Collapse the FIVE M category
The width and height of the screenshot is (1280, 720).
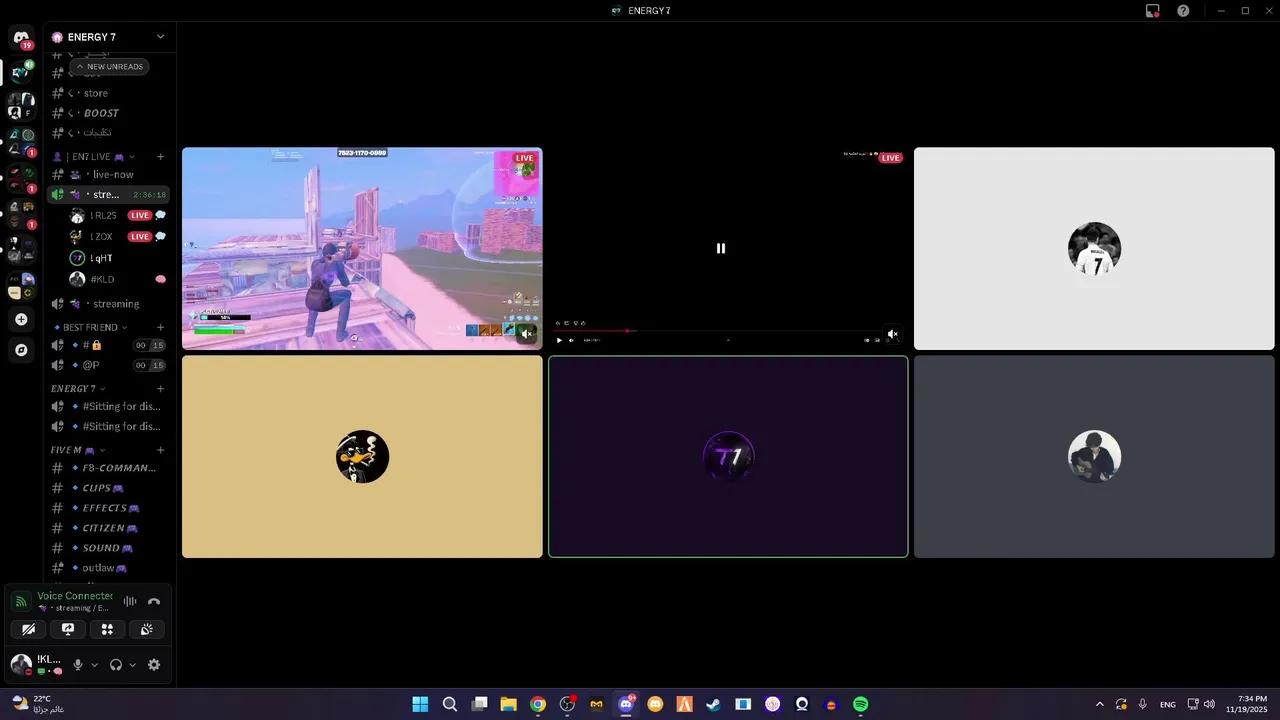(x=77, y=450)
